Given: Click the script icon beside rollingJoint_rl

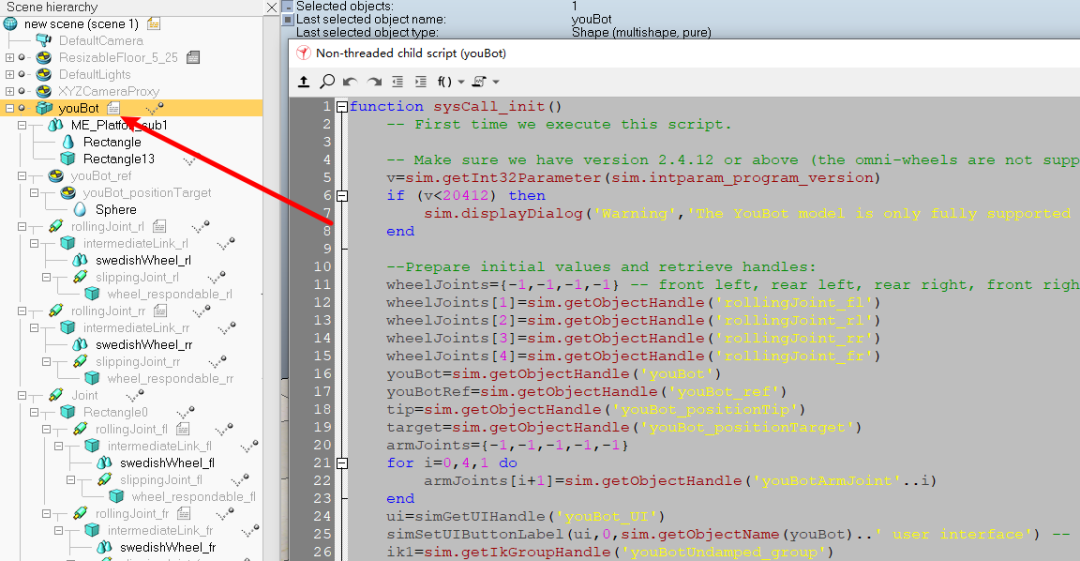Looking at the screenshot, I should (159, 227).
